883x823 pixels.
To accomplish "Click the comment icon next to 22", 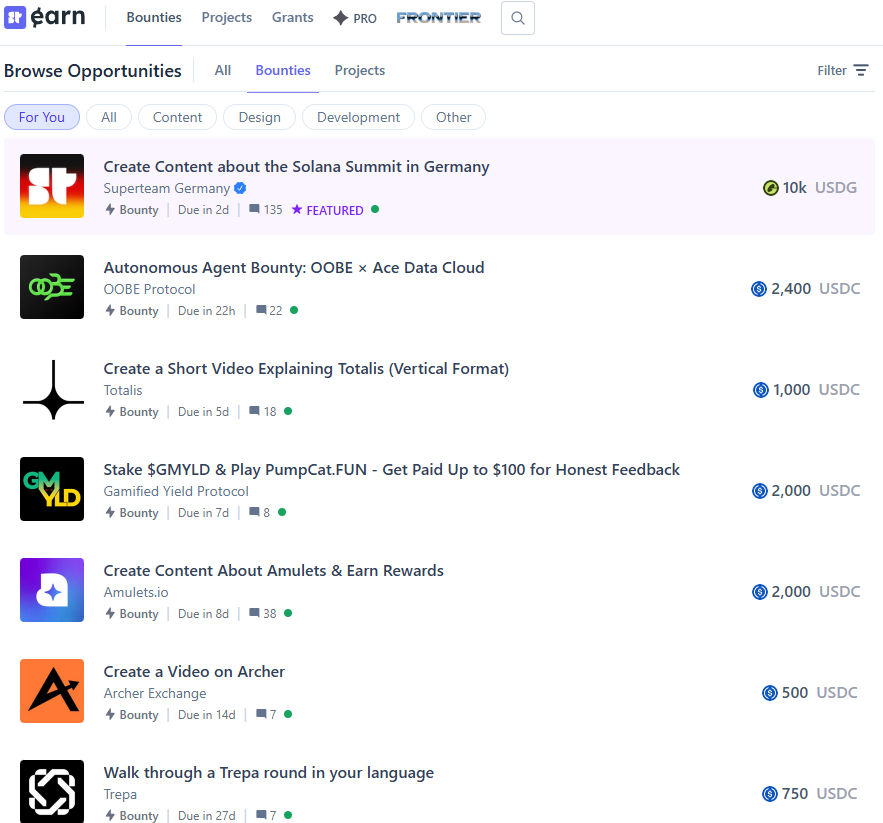I will [261, 310].
